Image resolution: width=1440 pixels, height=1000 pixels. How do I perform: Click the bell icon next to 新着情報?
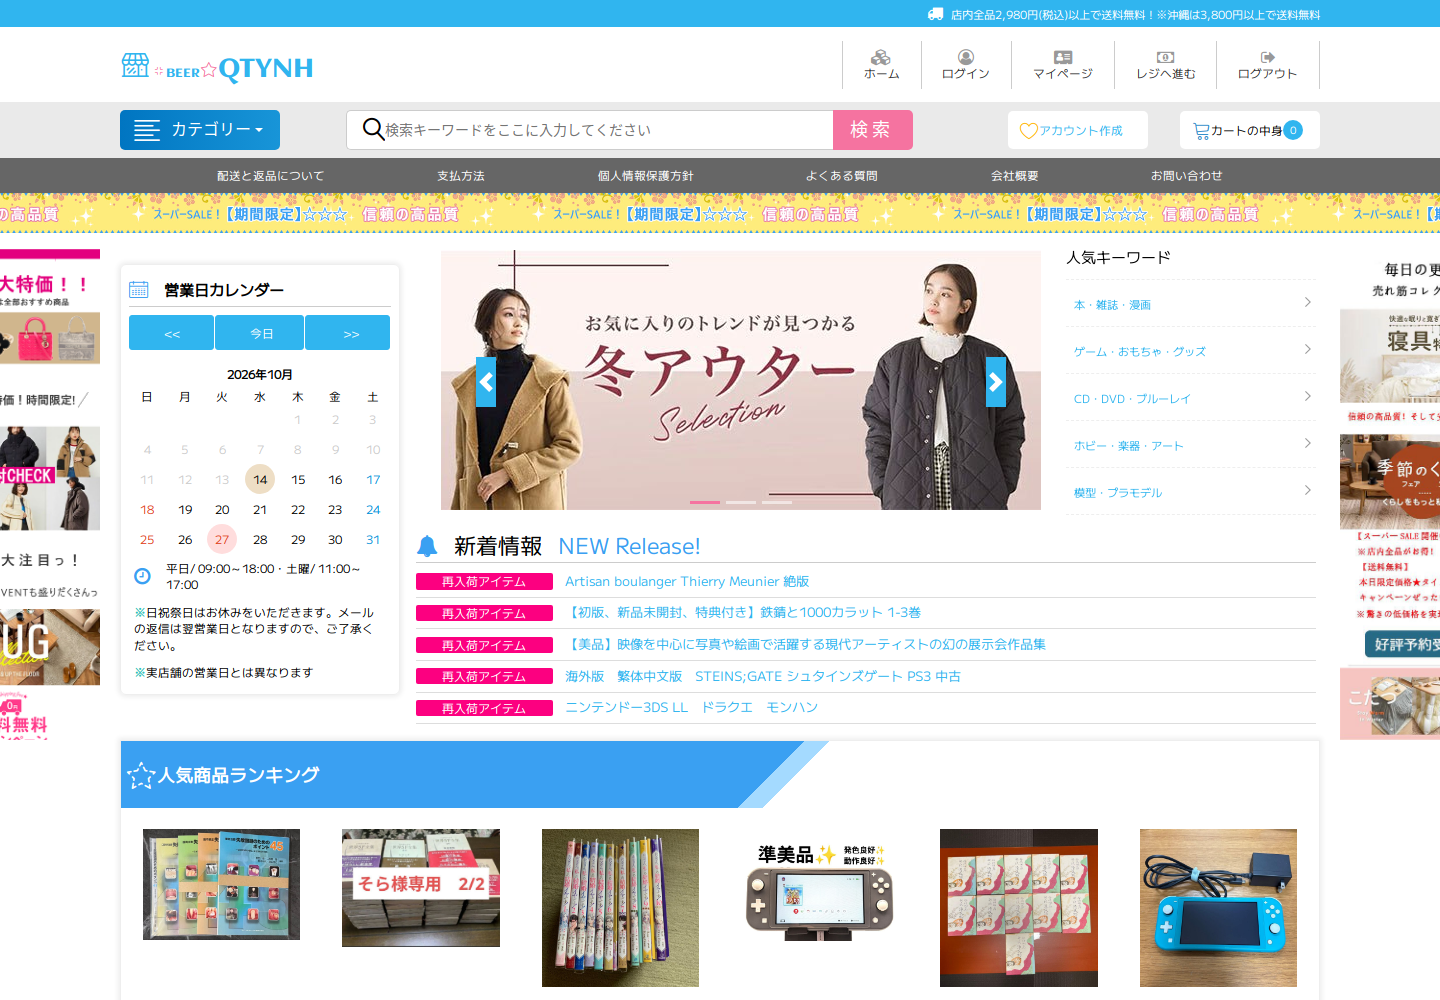tap(427, 546)
